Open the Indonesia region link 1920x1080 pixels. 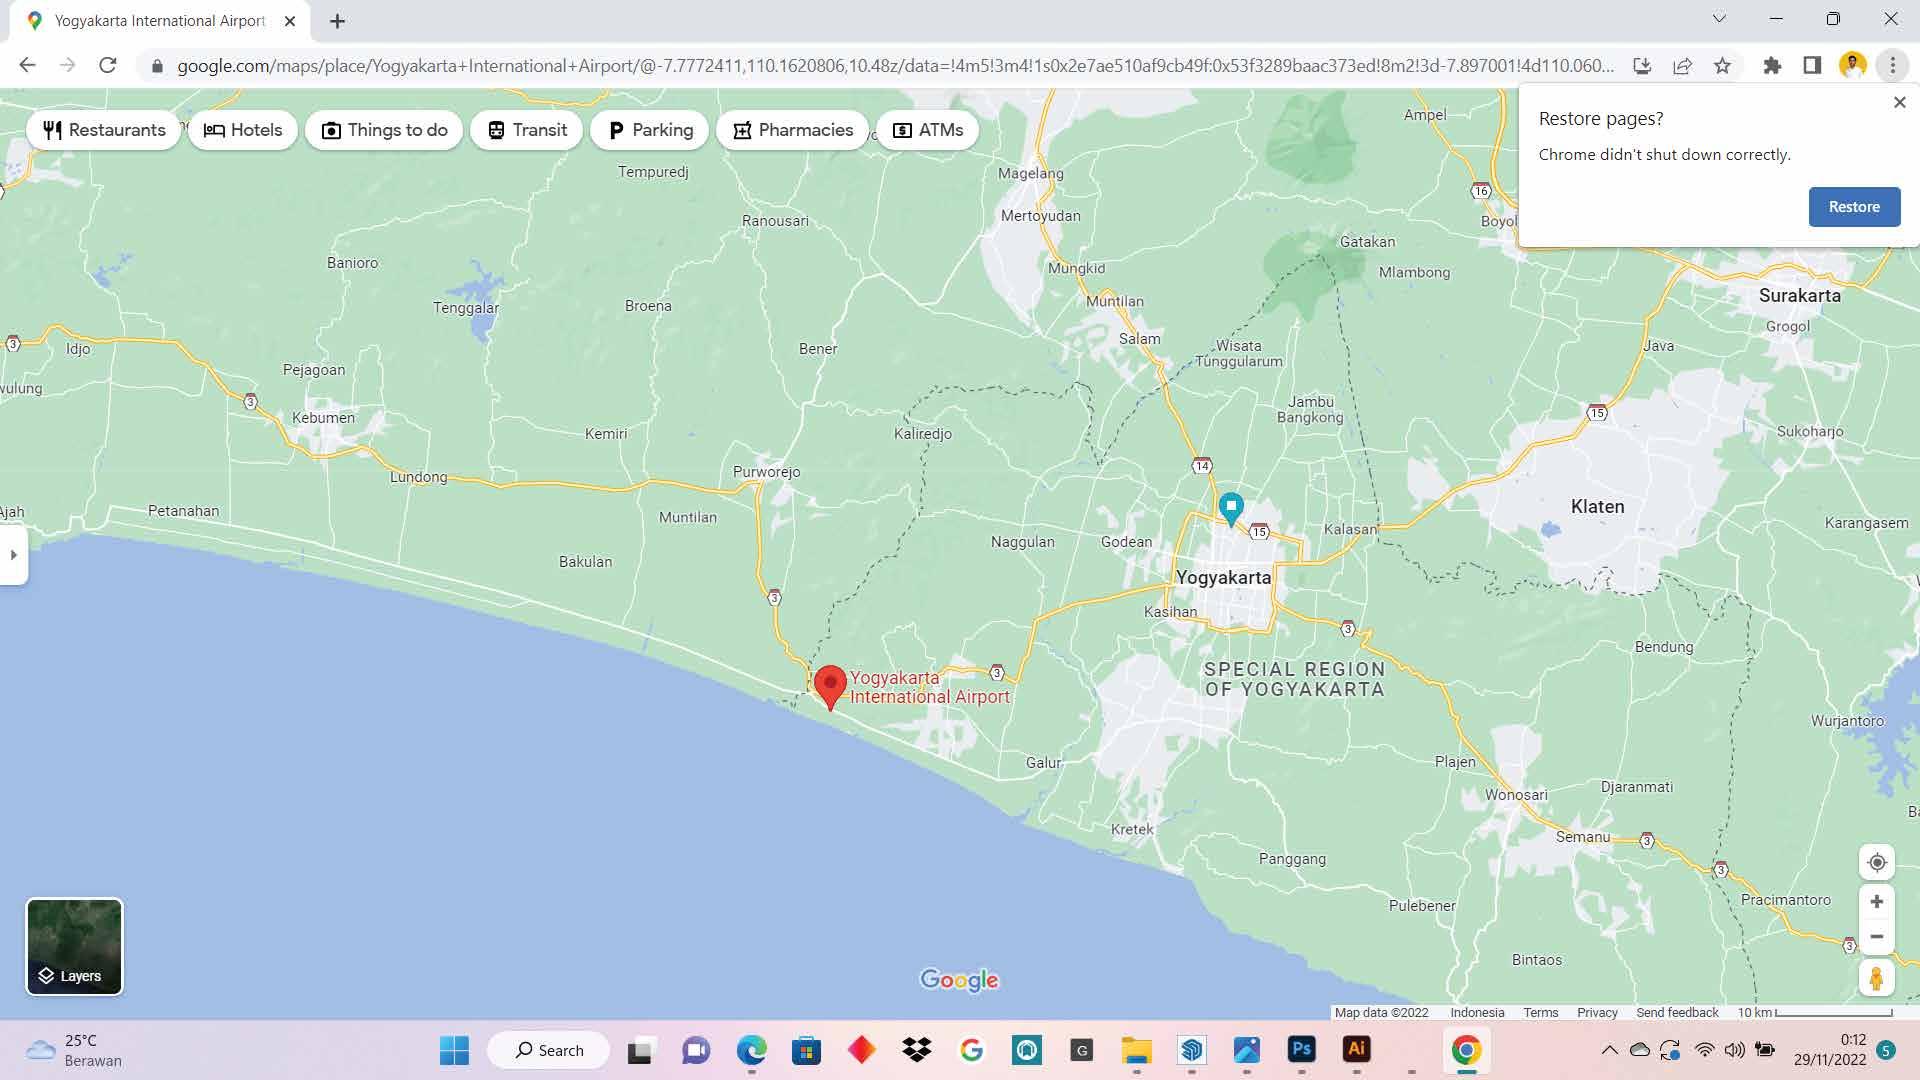pyautogui.click(x=1477, y=1013)
